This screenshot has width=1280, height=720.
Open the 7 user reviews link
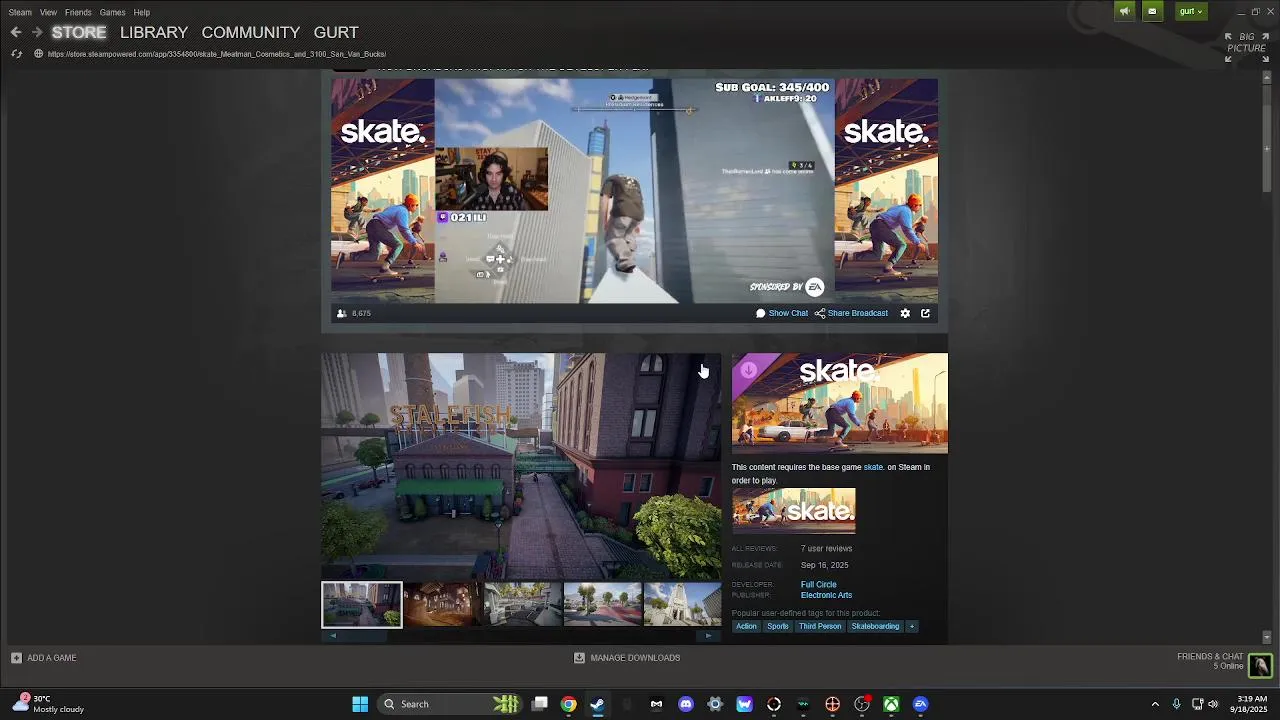pyautogui.click(x=826, y=548)
